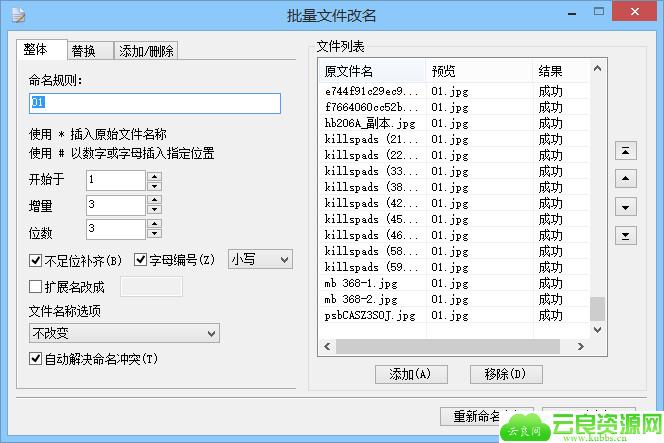Click the 添加(A) button
Viewport: 664px width, 443px height.
410,374
